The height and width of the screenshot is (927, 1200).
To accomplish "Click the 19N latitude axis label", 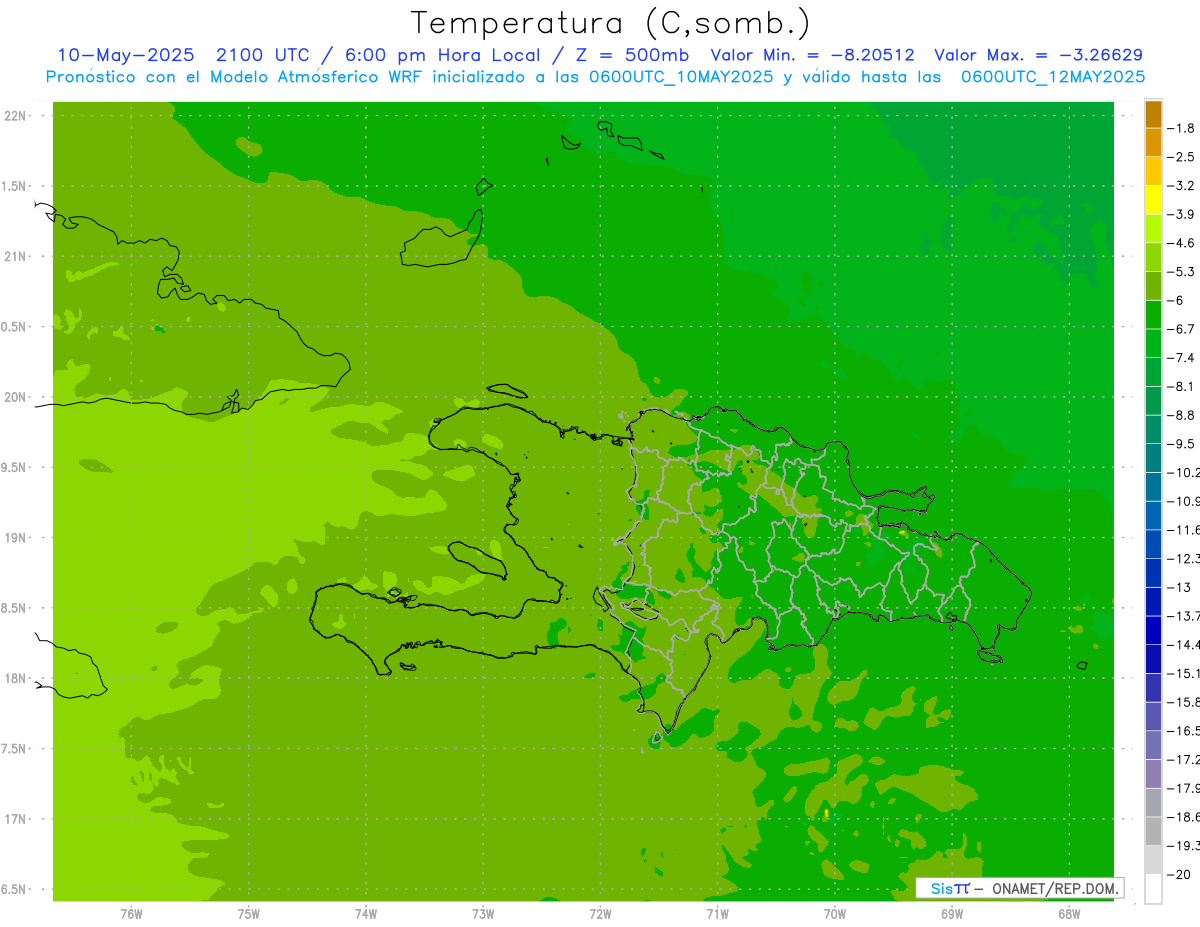I will [17, 537].
